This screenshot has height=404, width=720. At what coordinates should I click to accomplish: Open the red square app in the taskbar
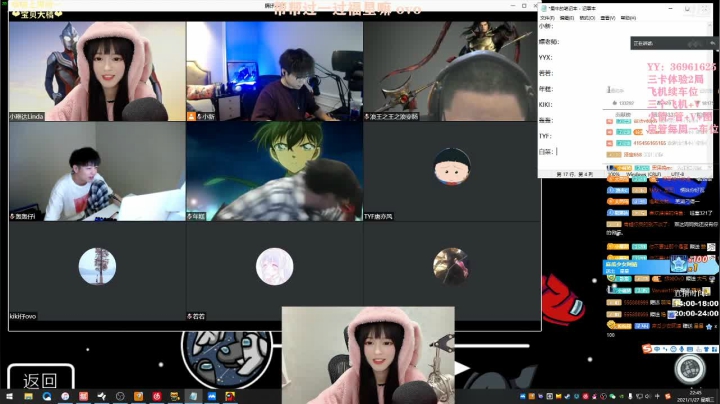pyautogui.click(x=83, y=396)
